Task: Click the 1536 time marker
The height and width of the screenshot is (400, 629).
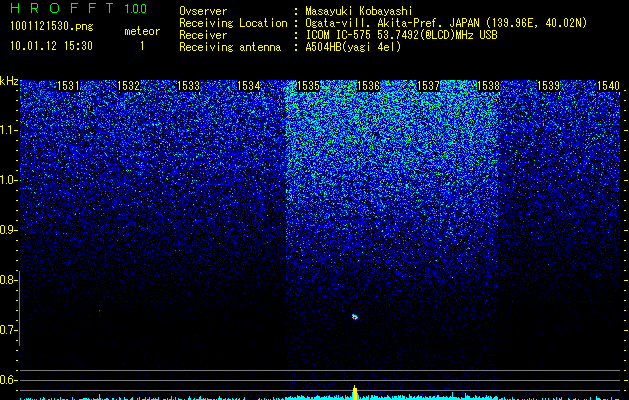Action: coord(368,86)
